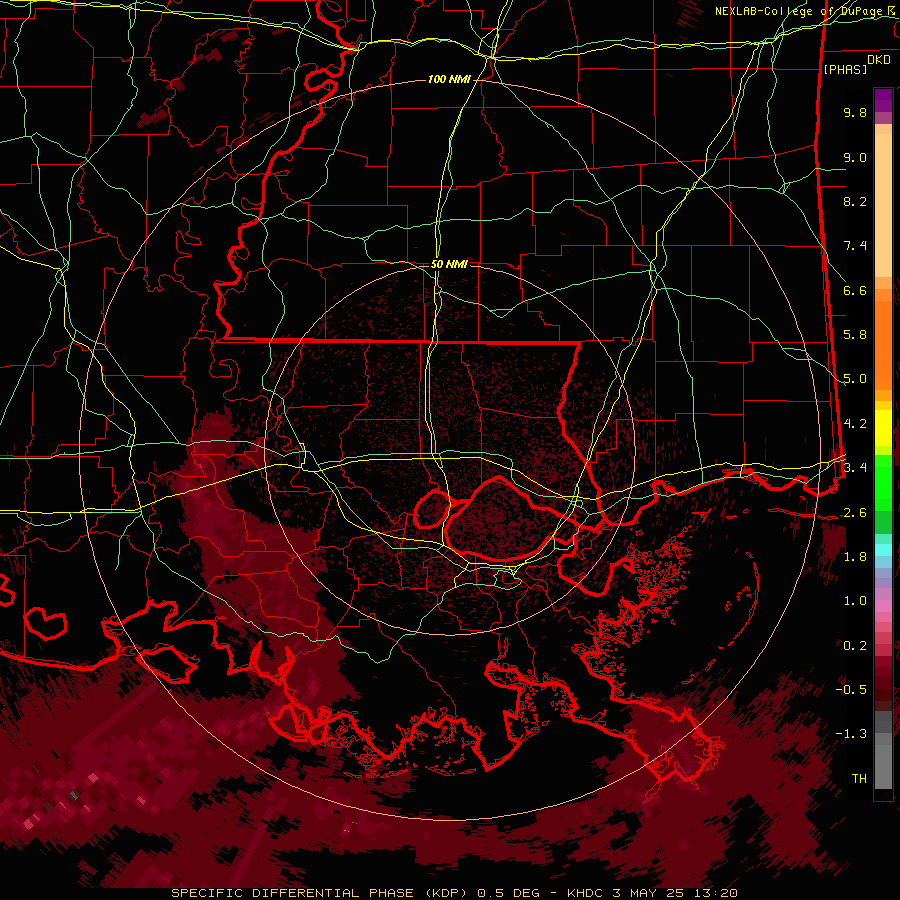Click the TH label on the color scale

859,779
